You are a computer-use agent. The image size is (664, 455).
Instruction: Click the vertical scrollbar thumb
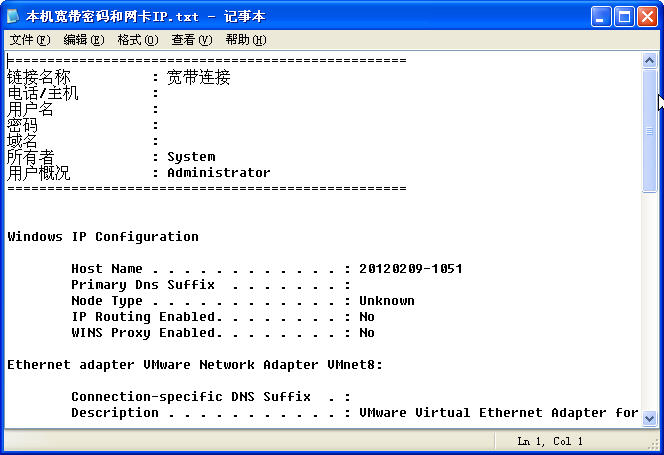coord(649,131)
